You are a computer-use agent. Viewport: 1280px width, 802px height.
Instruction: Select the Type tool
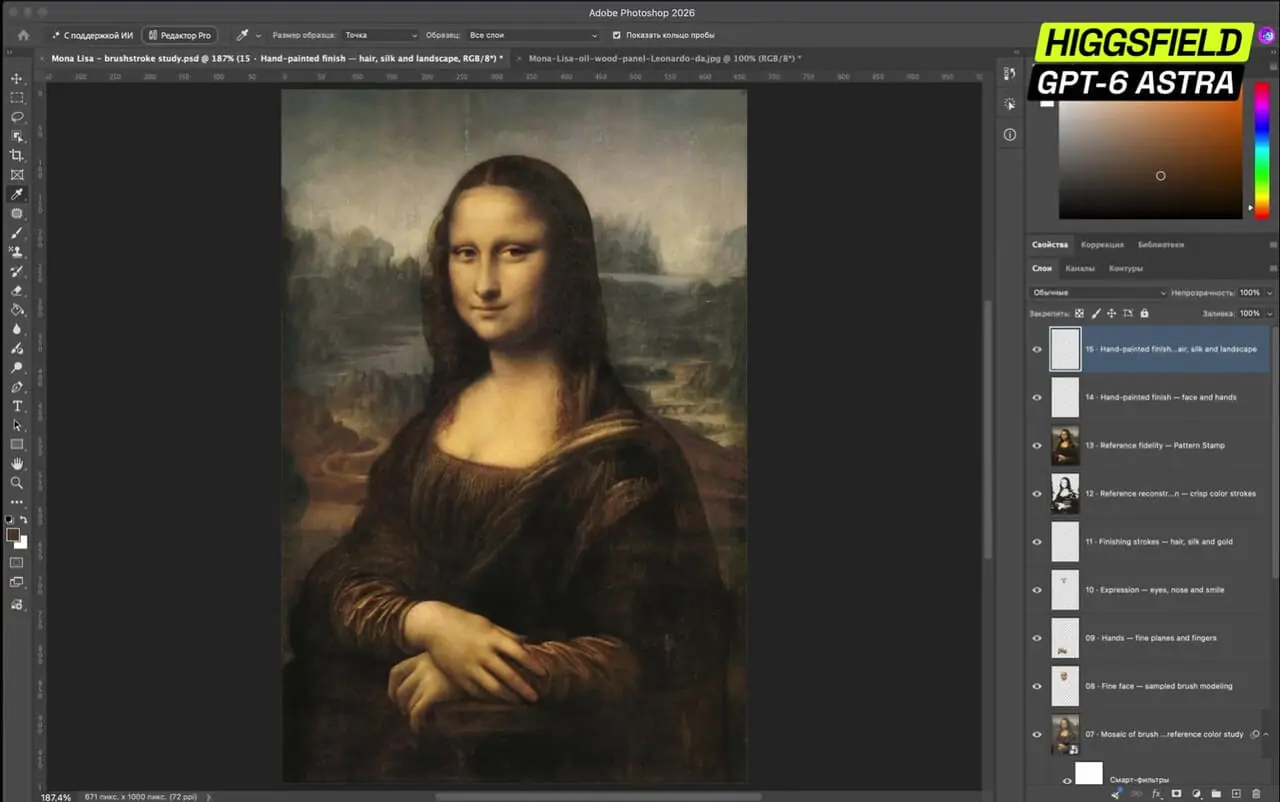click(x=17, y=406)
